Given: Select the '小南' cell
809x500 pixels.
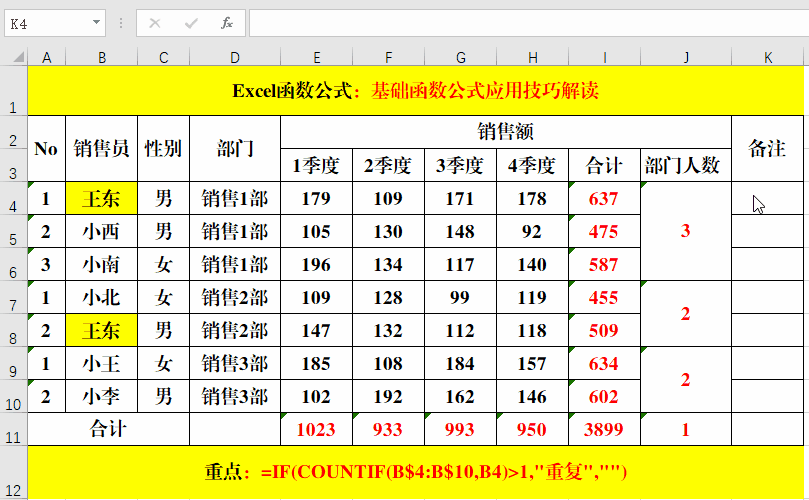Looking at the screenshot, I should [102, 264].
